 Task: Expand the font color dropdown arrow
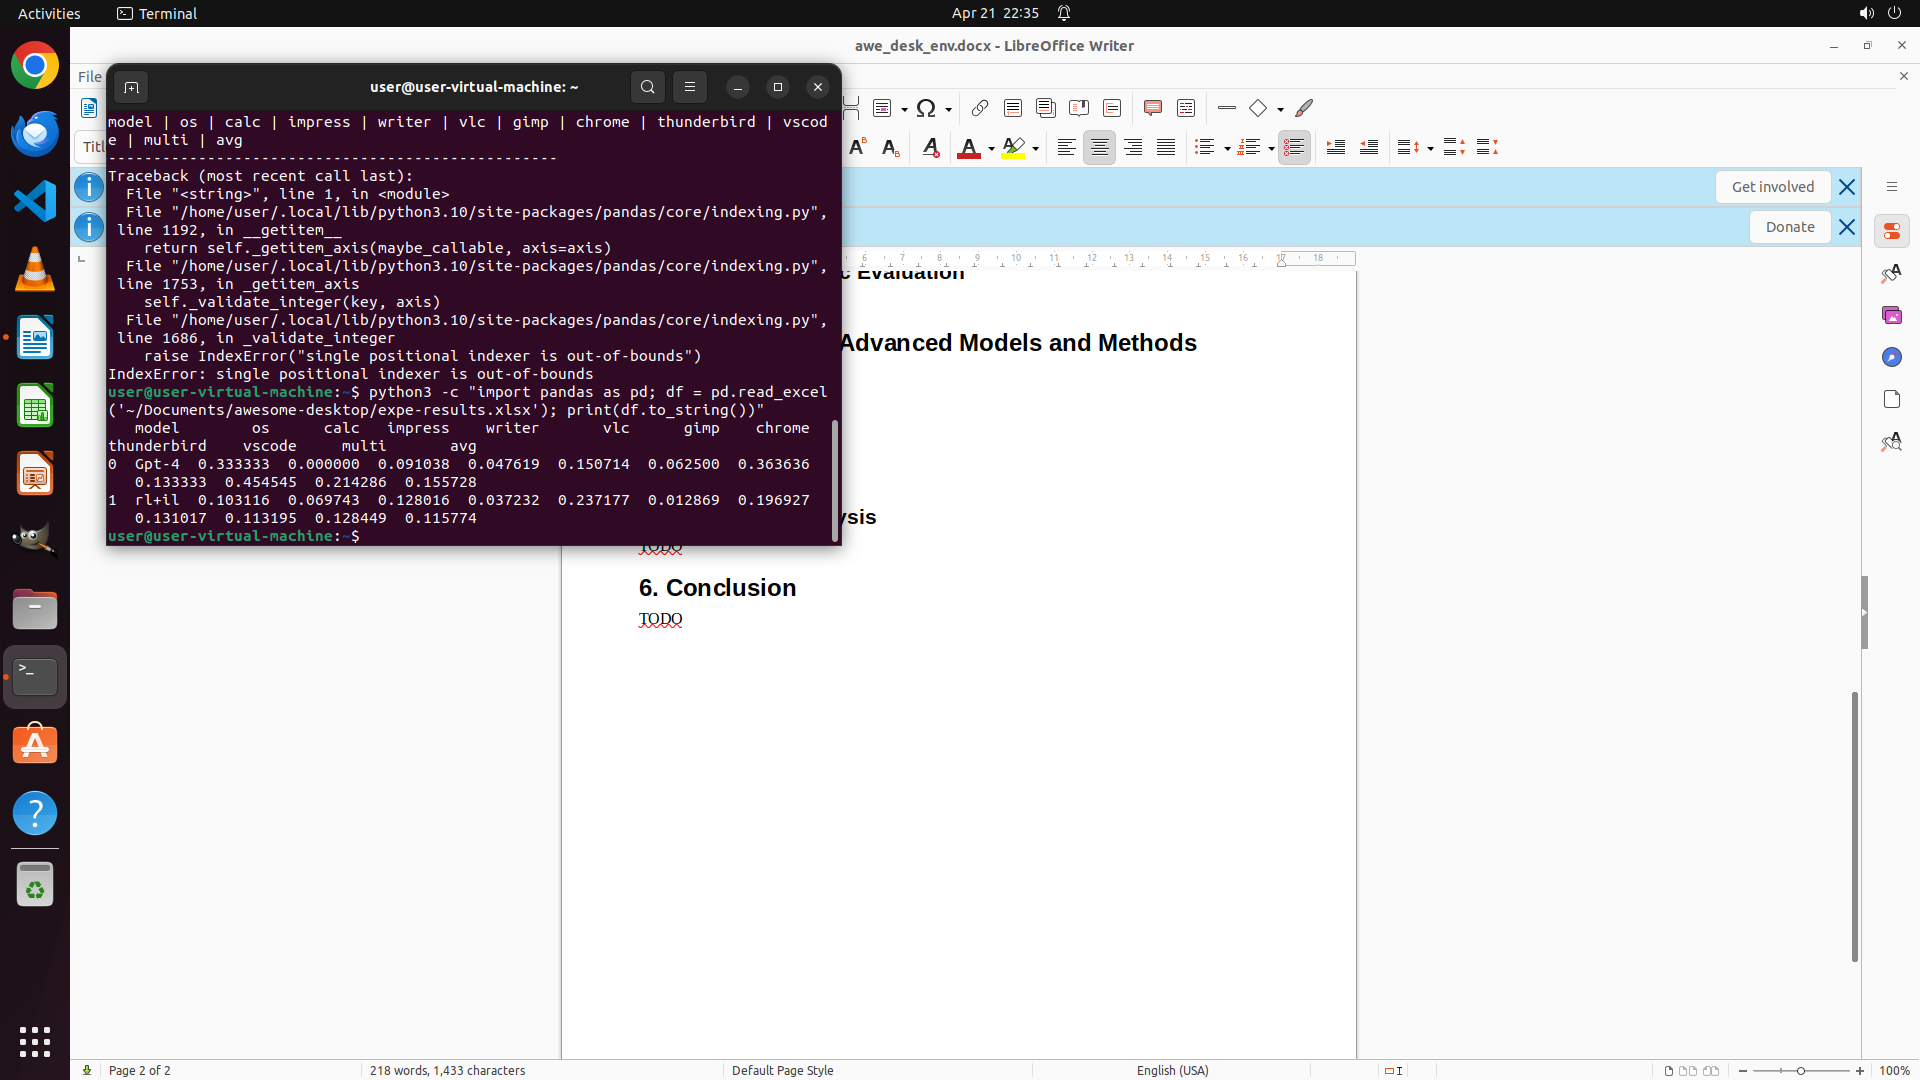[x=991, y=149]
